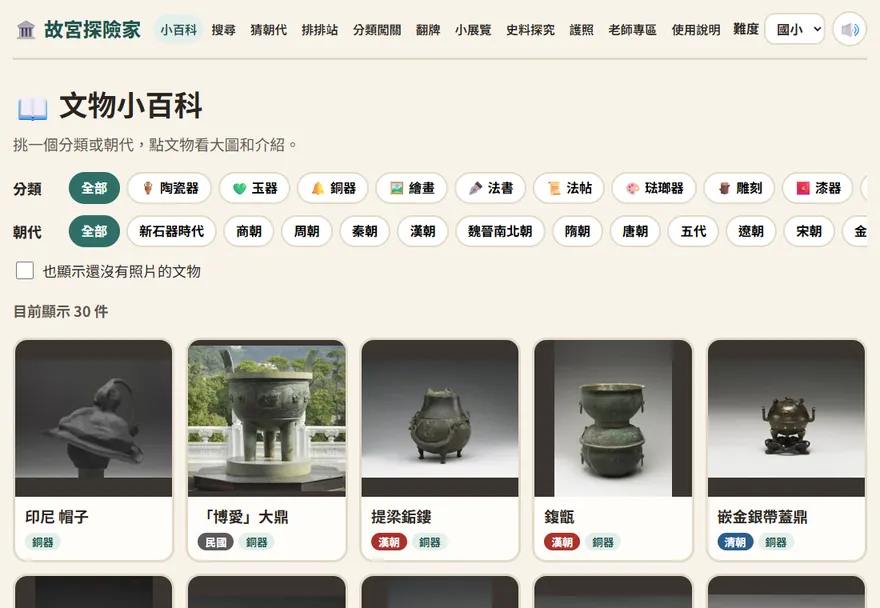Filter by 漢朝 dynasty chip

point(423,231)
